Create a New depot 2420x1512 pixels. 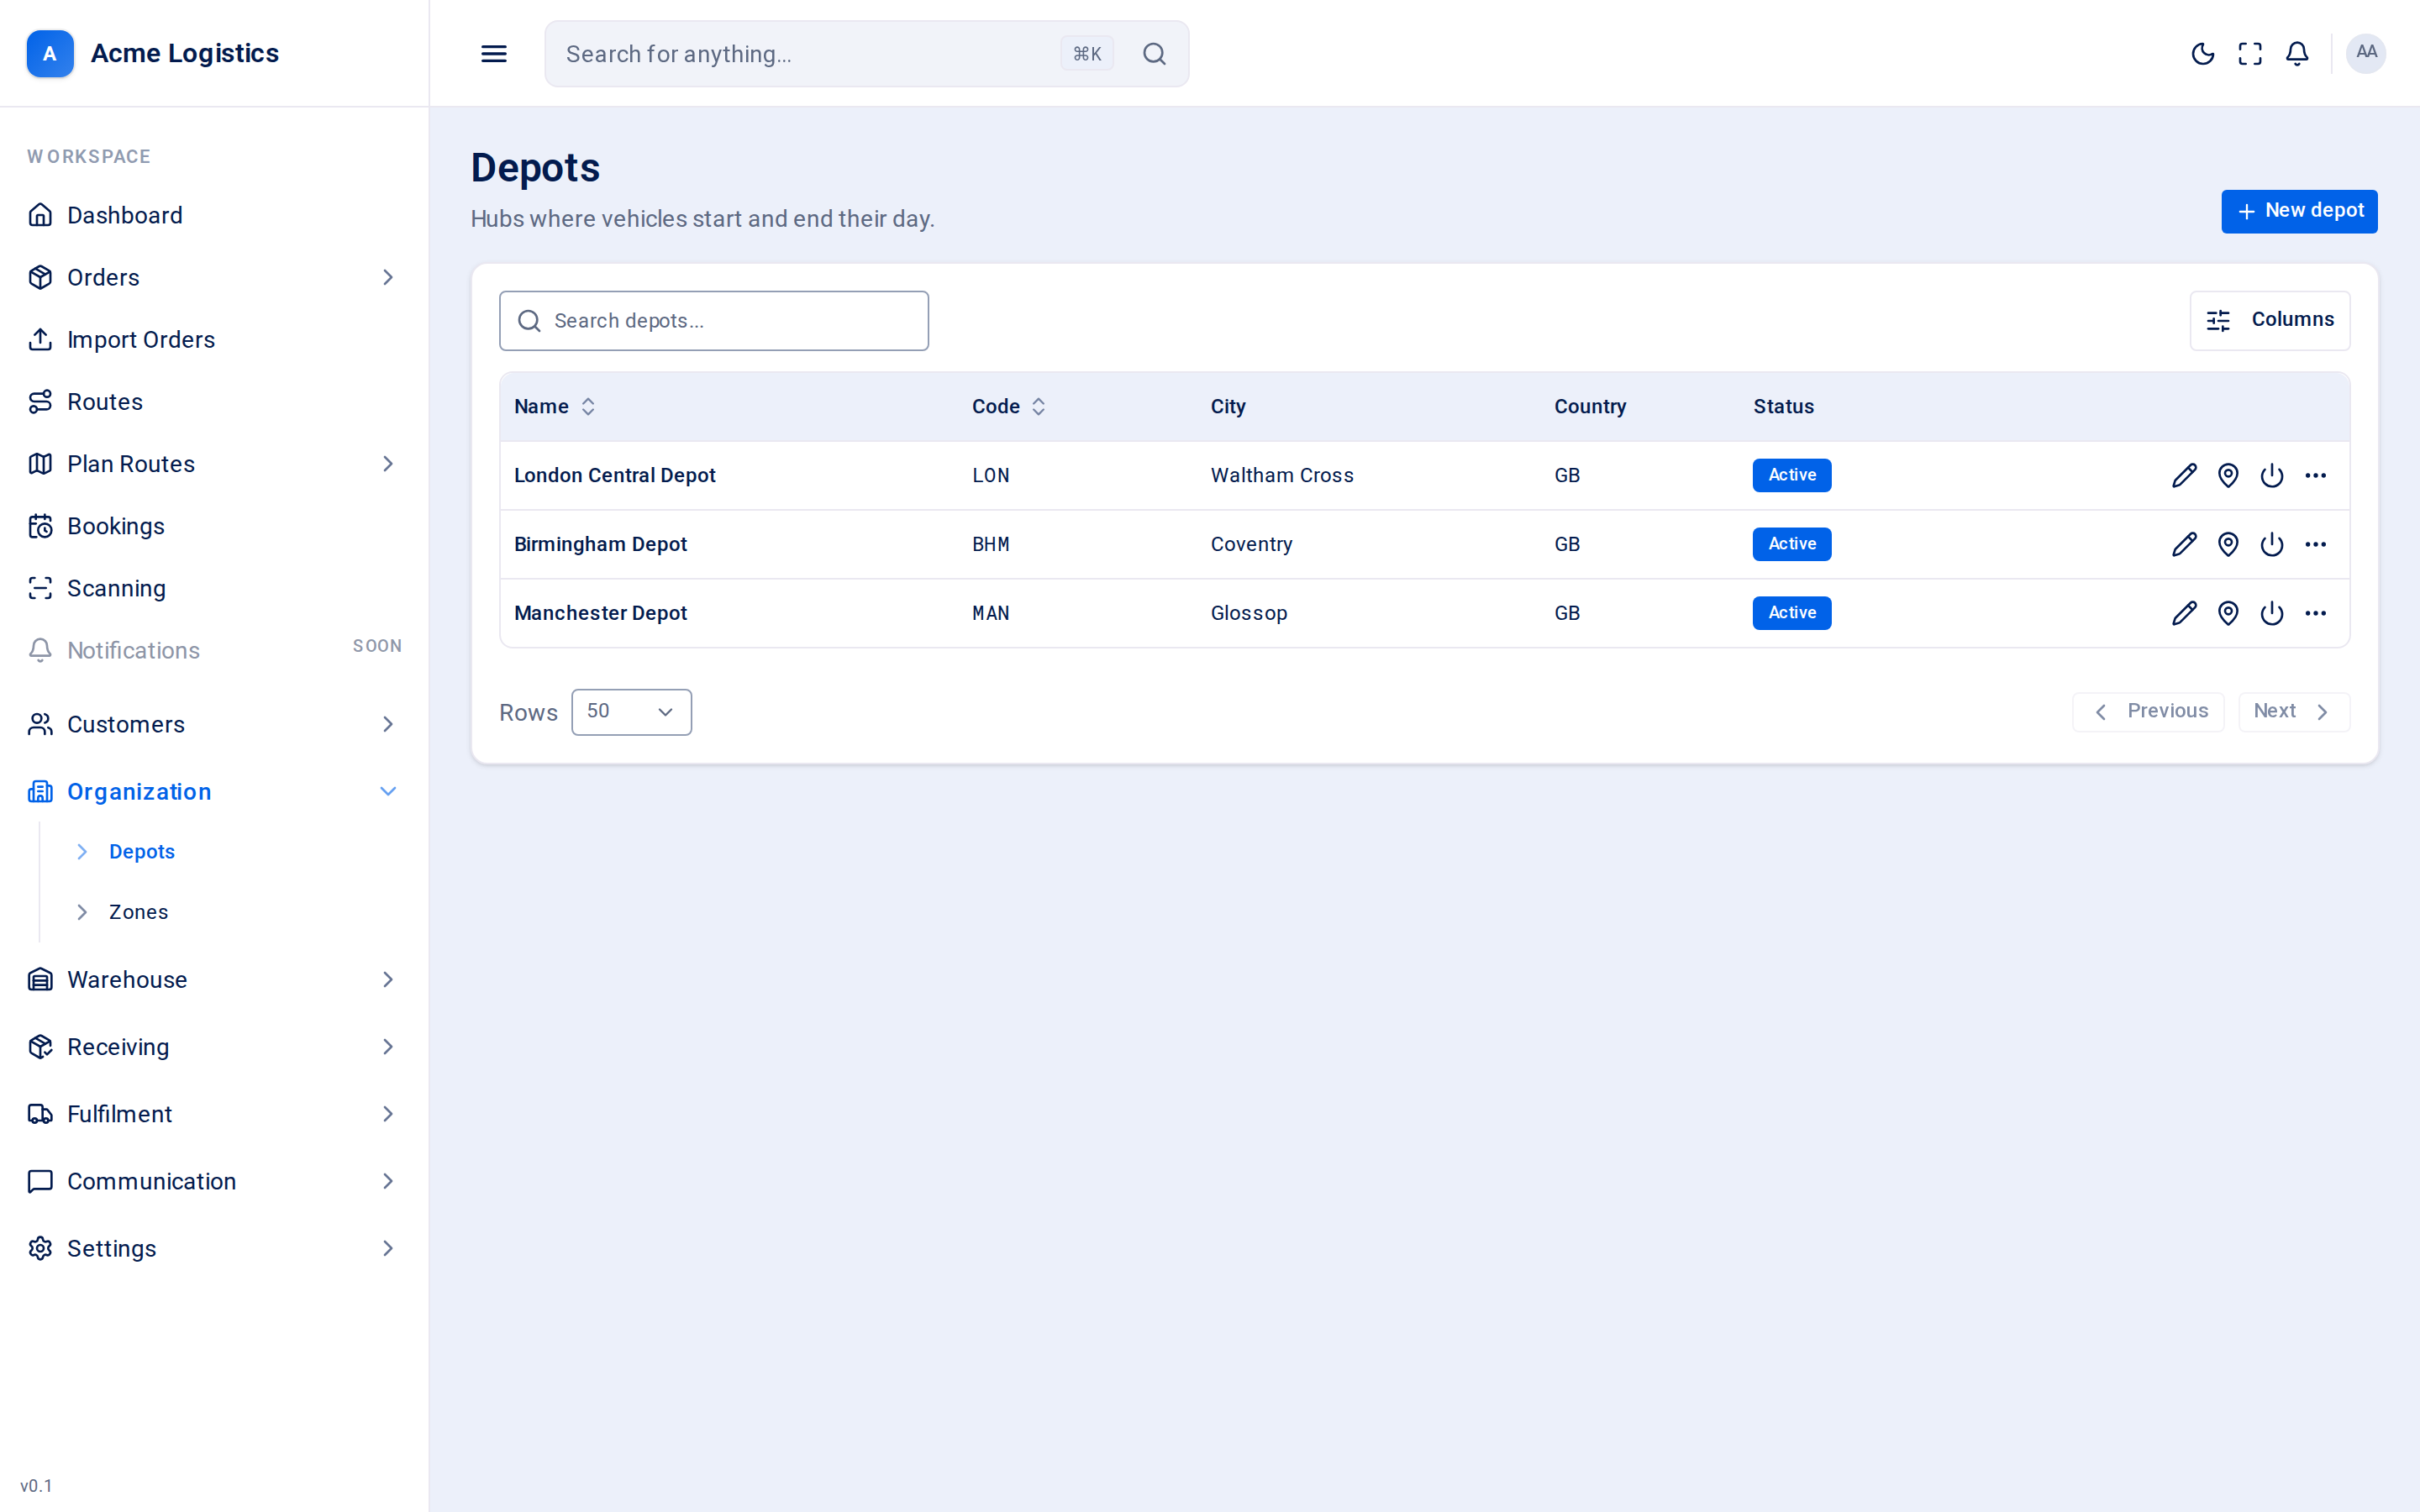2299,211
